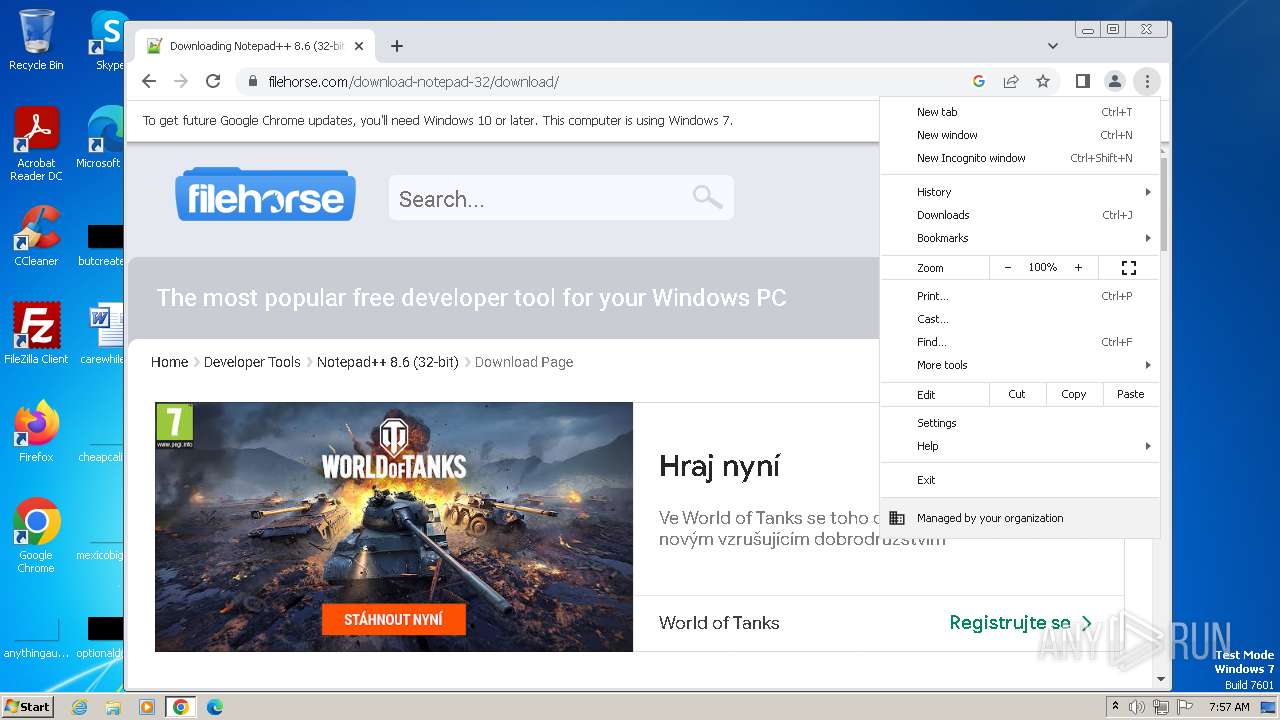
Task: Reload the current page
Action: tap(213, 81)
